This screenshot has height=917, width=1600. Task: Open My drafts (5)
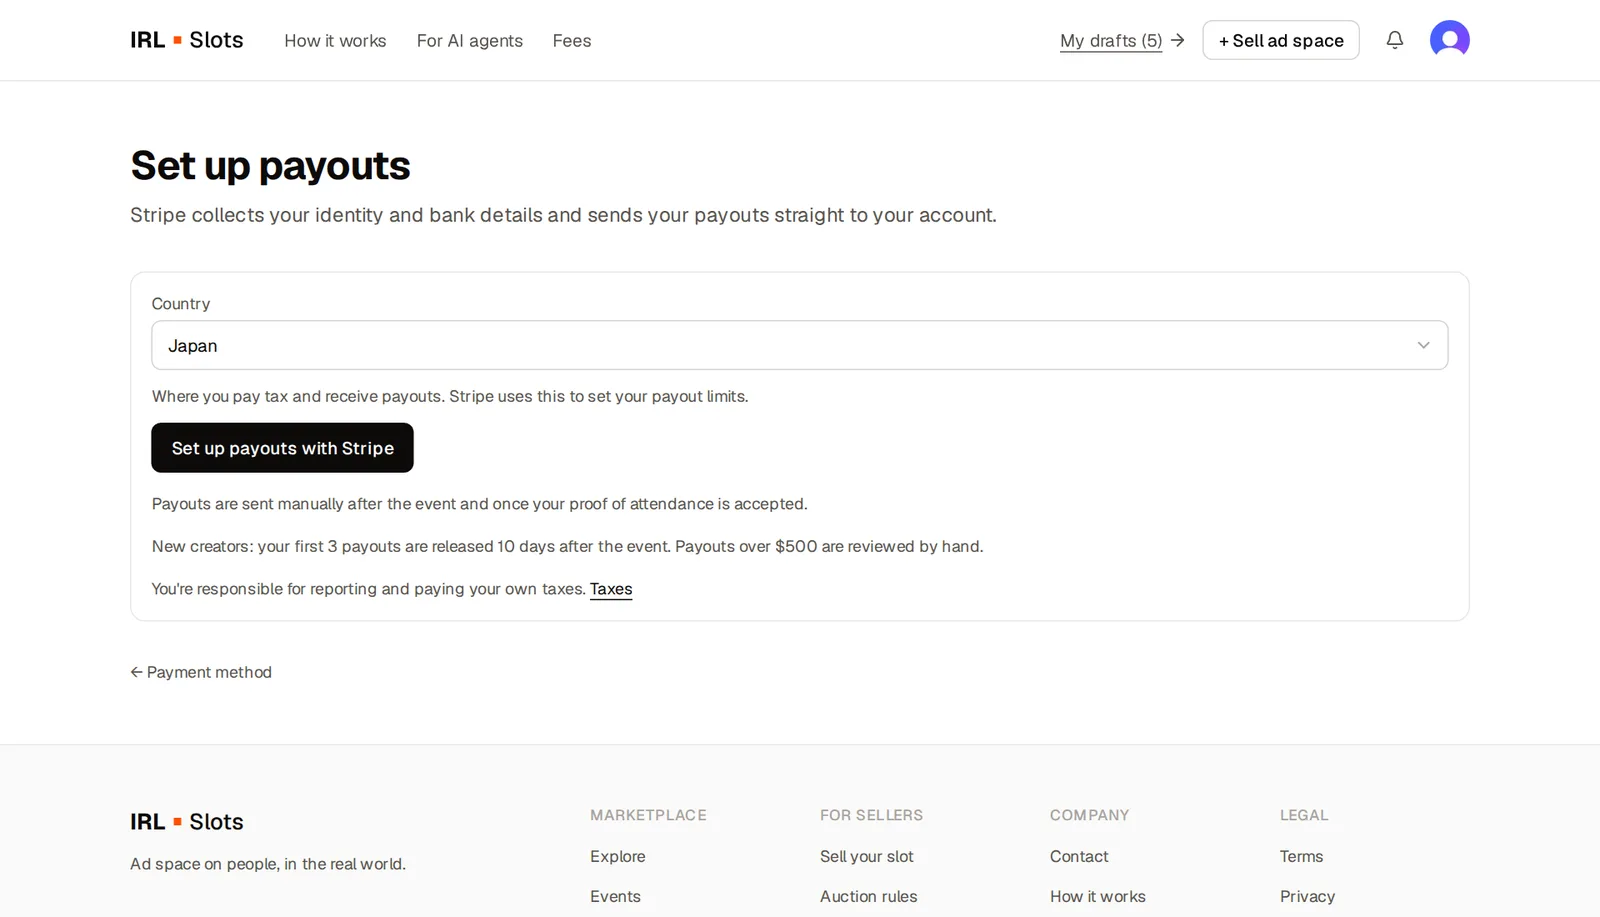point(1111,41)
